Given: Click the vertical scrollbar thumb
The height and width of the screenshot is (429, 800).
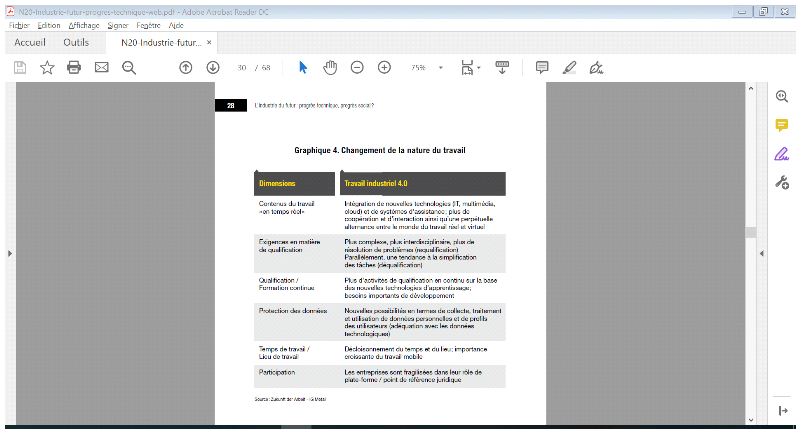Looking at the screenshot, I should point(751,232).
